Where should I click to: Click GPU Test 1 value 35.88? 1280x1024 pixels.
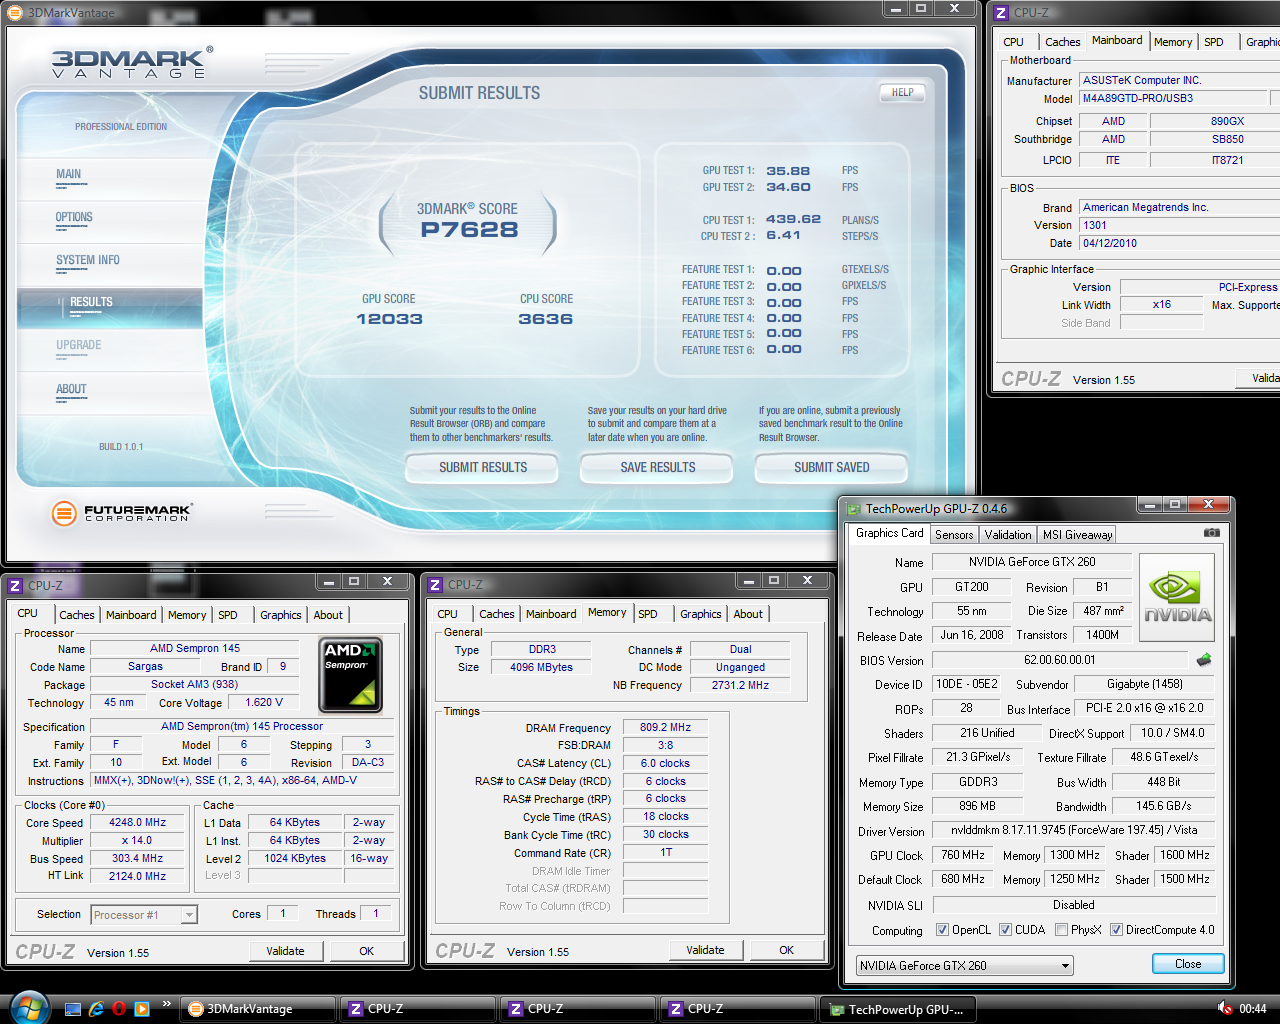pyautogui.click(x=789, y=171)
